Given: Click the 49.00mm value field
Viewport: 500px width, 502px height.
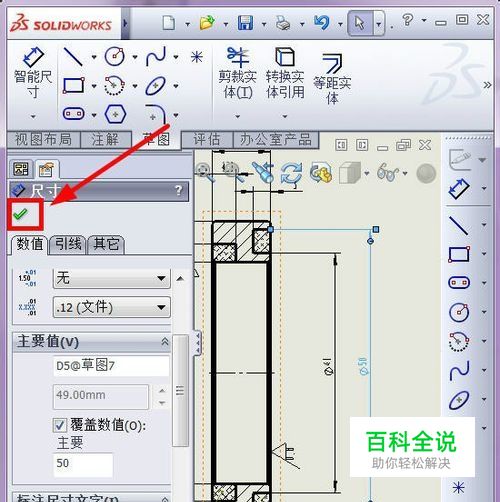Looking at the screenshot, I should click(x=101, y=396).
